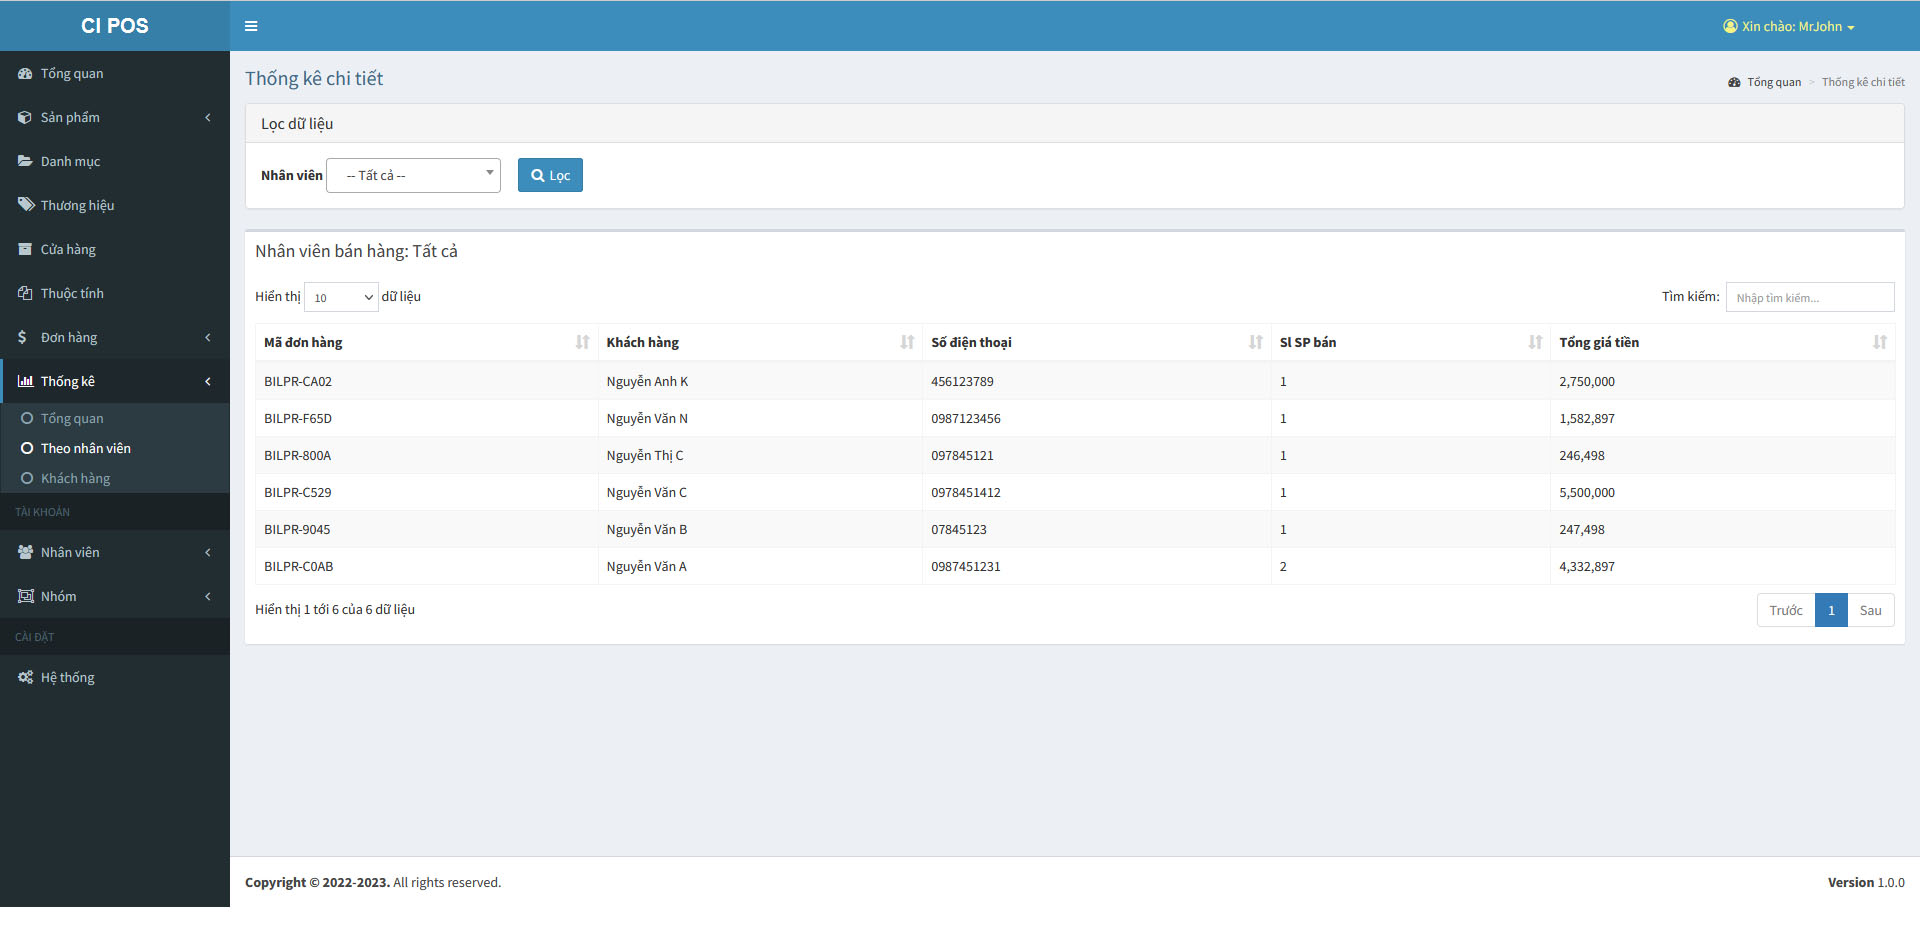This screenshot has width=1920, height=938.
Task: Open Đơn hàng via the dollar icon
Action: [x=24, y=337]
